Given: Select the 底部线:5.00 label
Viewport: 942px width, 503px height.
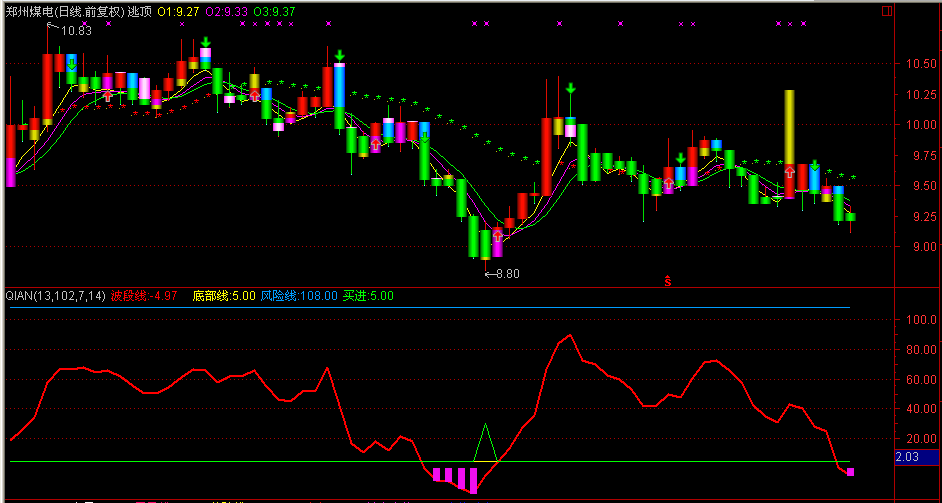Looking at the screenshot, I should point(224,296).
